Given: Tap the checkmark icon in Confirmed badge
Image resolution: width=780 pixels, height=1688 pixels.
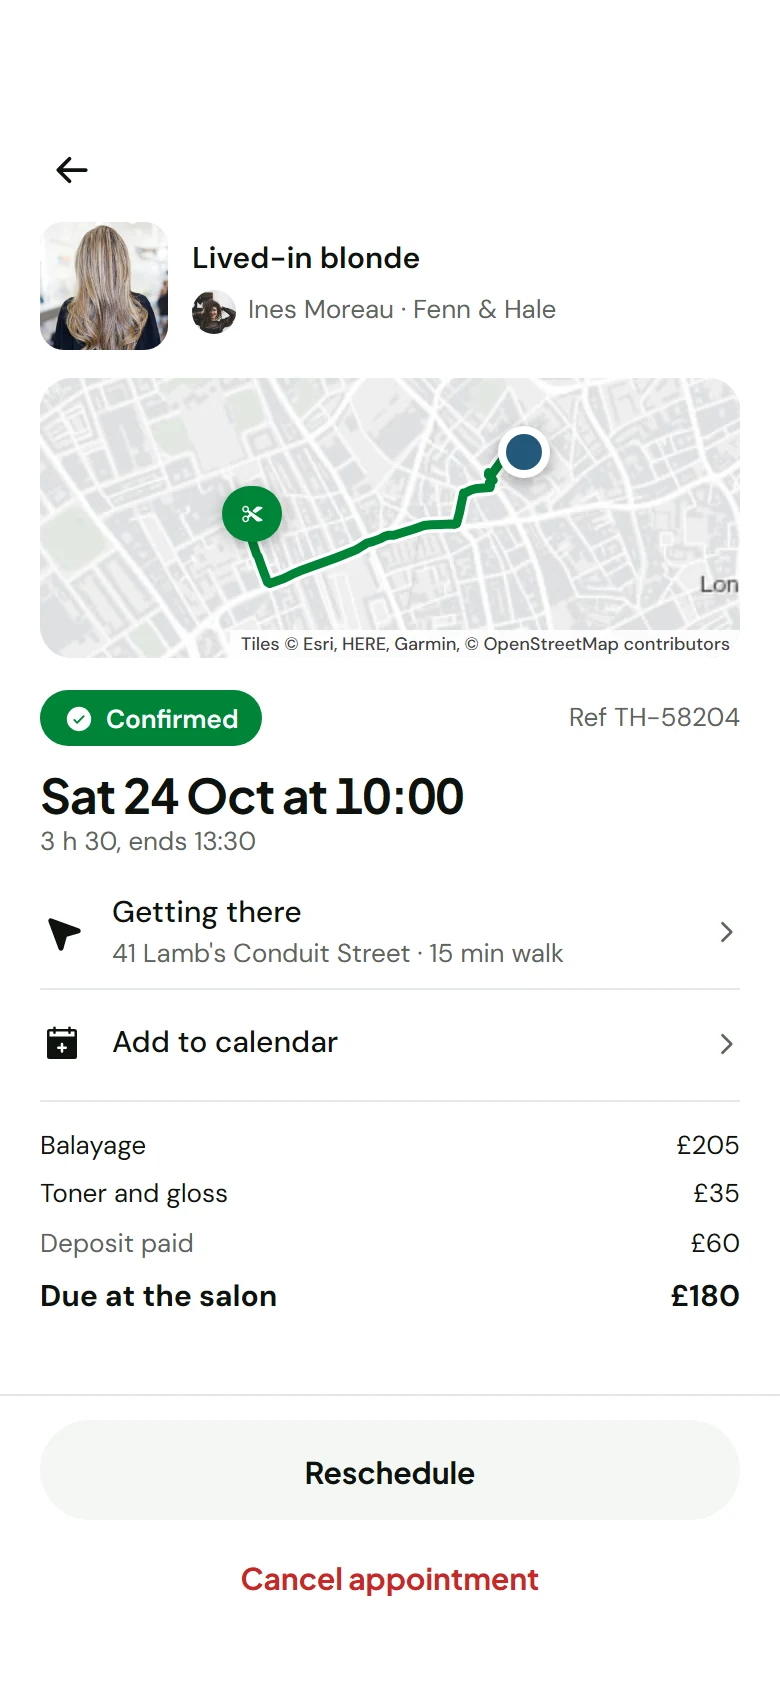Looking at the screenshot, I should pyautogui.click(x=79, y=719).
